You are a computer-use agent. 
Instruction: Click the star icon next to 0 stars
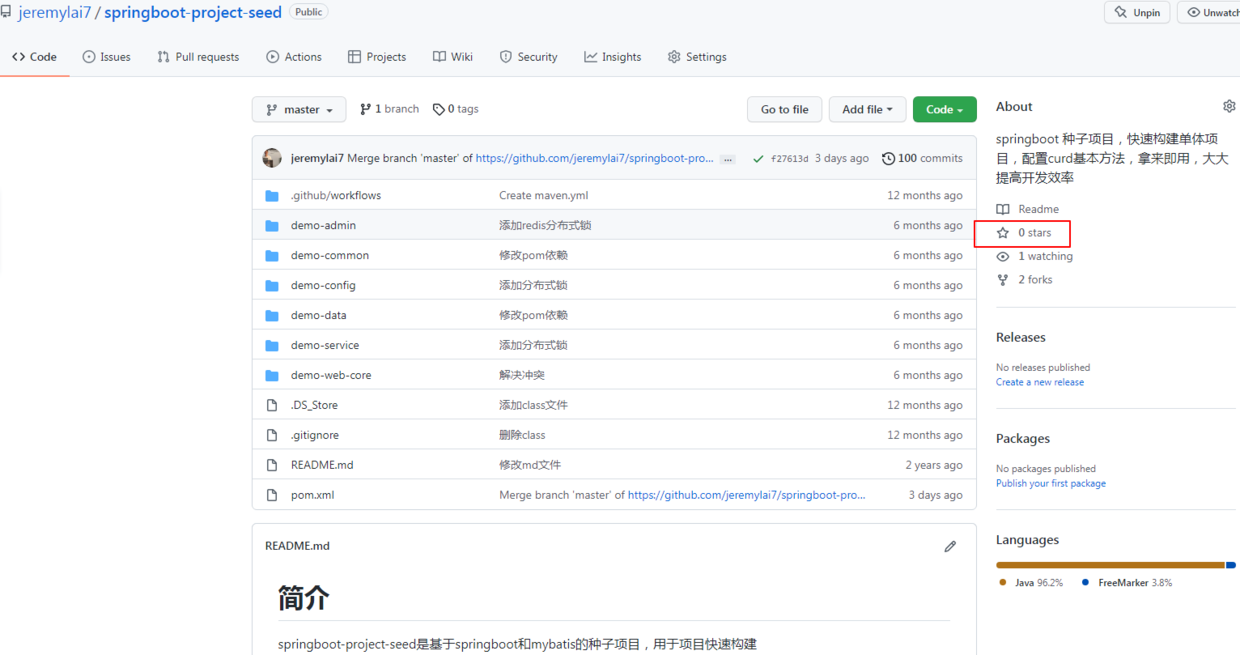coord(1003,233)
